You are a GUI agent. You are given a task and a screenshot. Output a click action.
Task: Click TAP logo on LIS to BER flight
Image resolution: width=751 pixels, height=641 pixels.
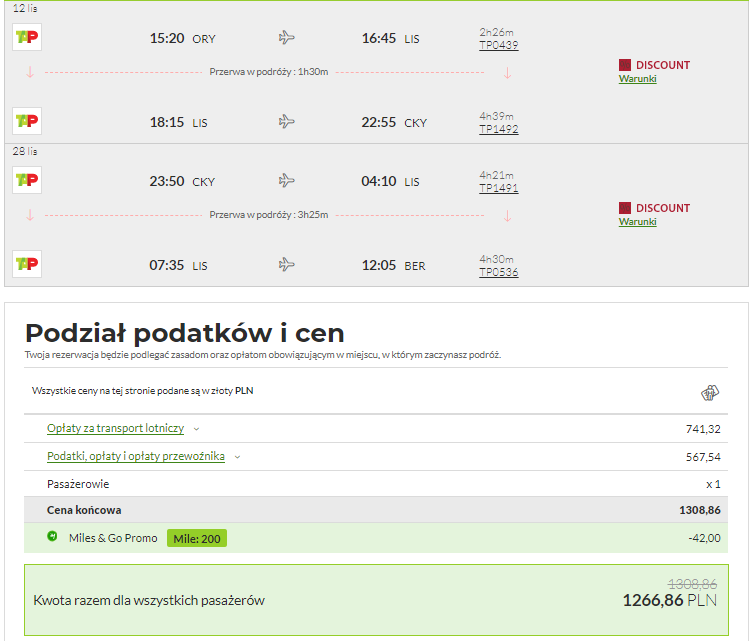[x=27, y=263]
